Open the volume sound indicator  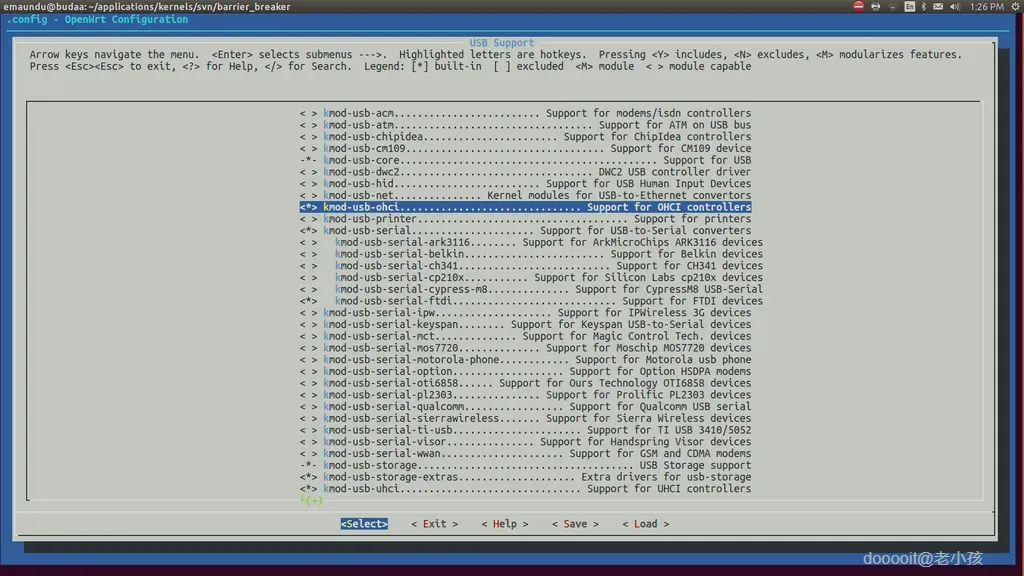point(955,7)
